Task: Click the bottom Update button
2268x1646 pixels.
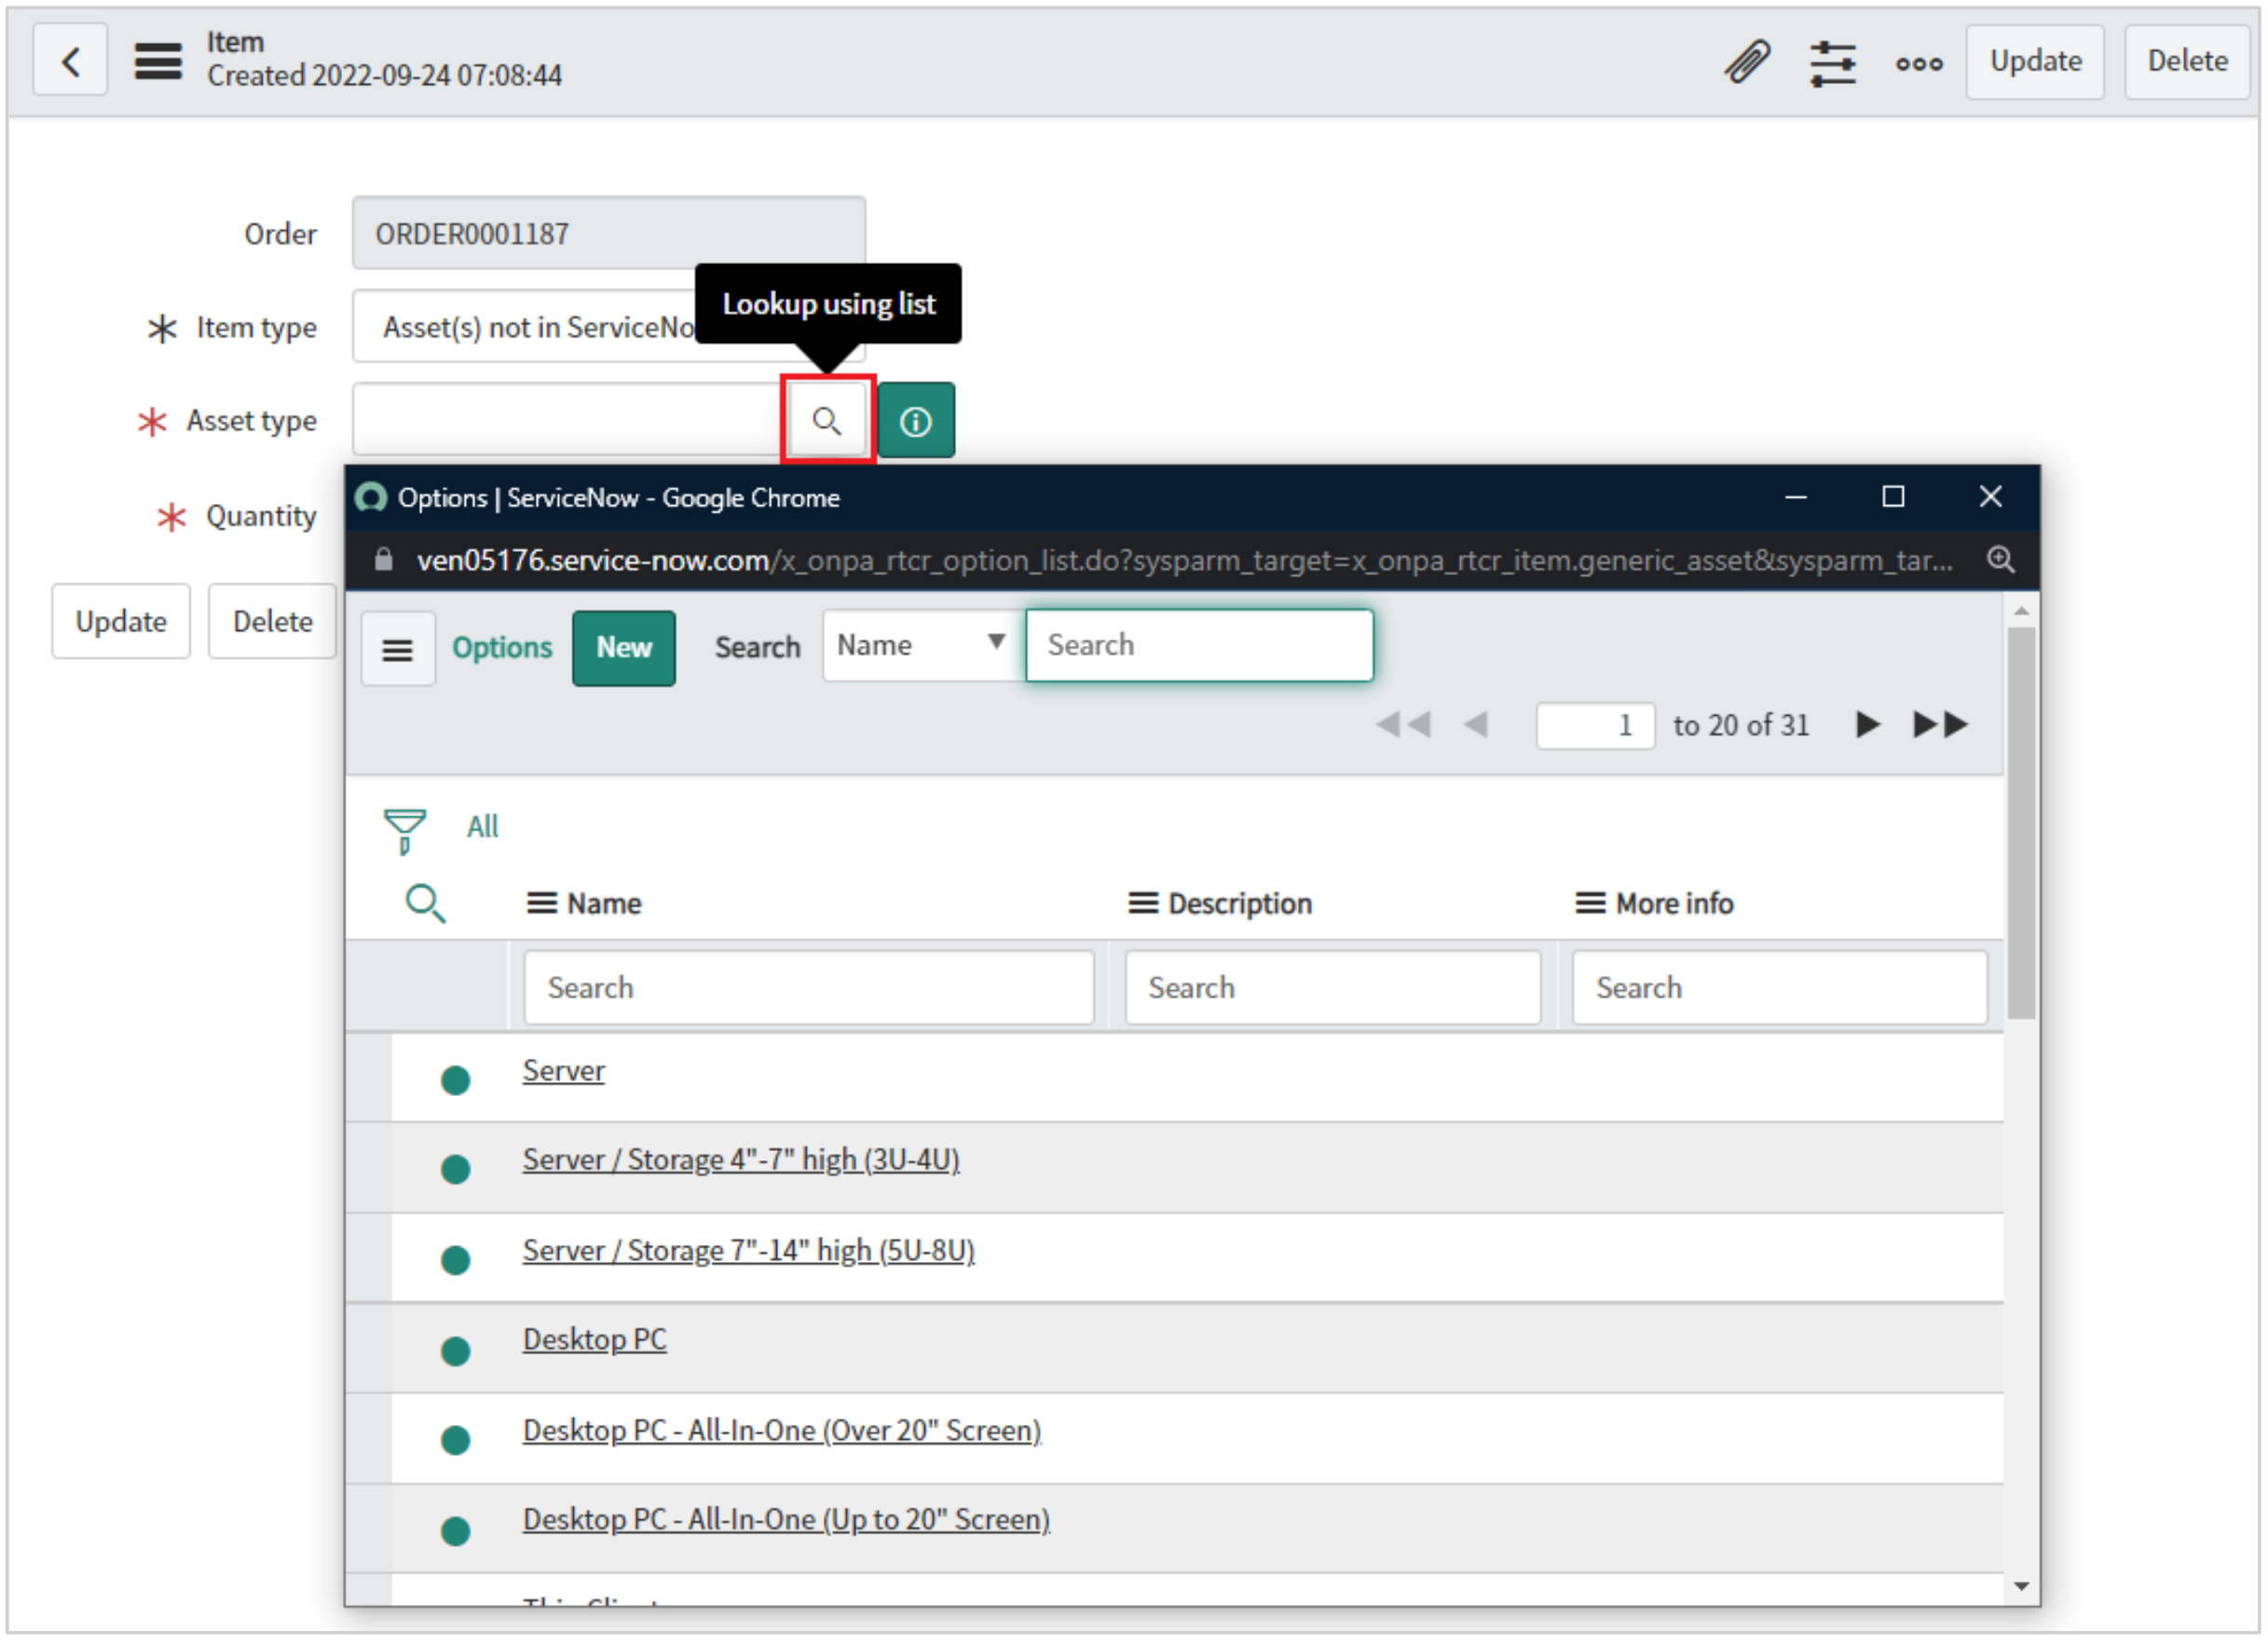Action: [x=121, y=621]
